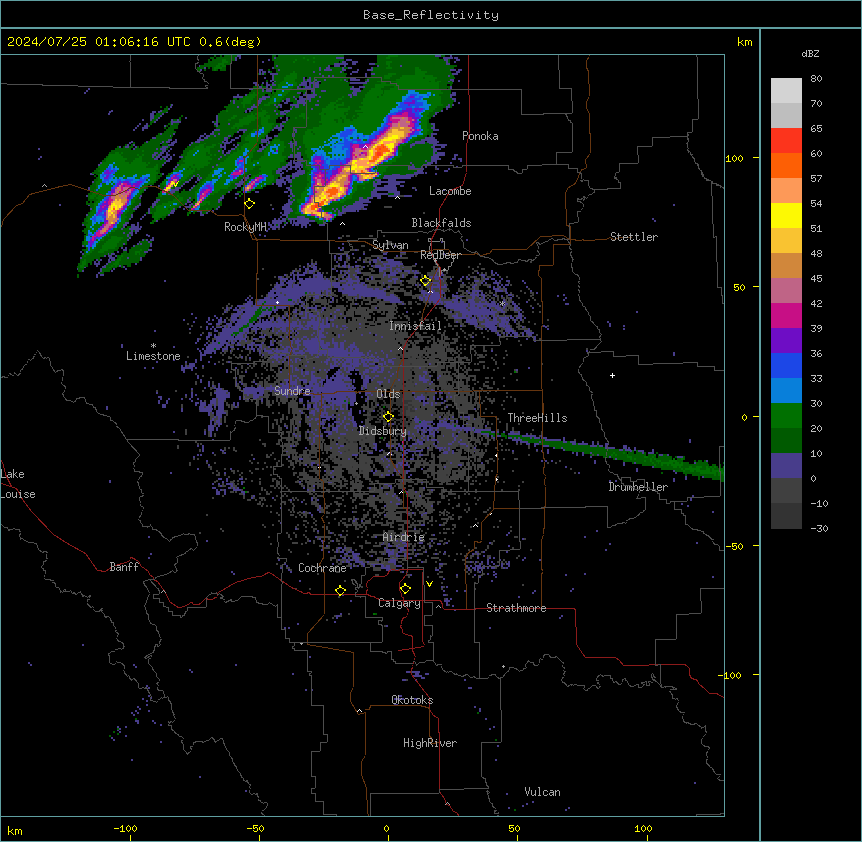This screenshot has width=862, height=842.
Task: Select the blue 33-36 dBZ legend swatch
Action: coord(786,365)
